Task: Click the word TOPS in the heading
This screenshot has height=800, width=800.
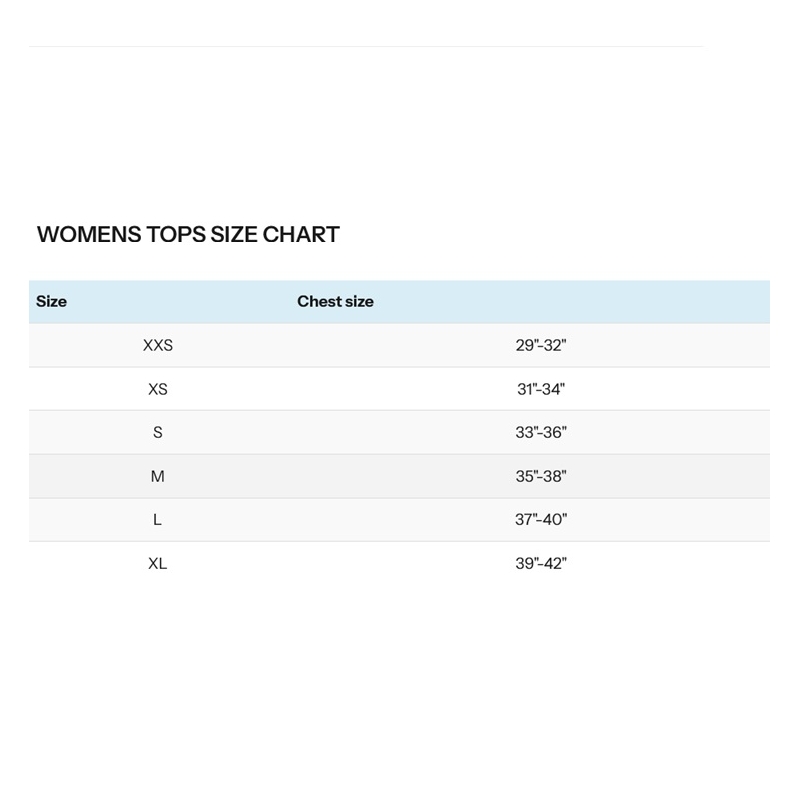Action: pos(175,235)
